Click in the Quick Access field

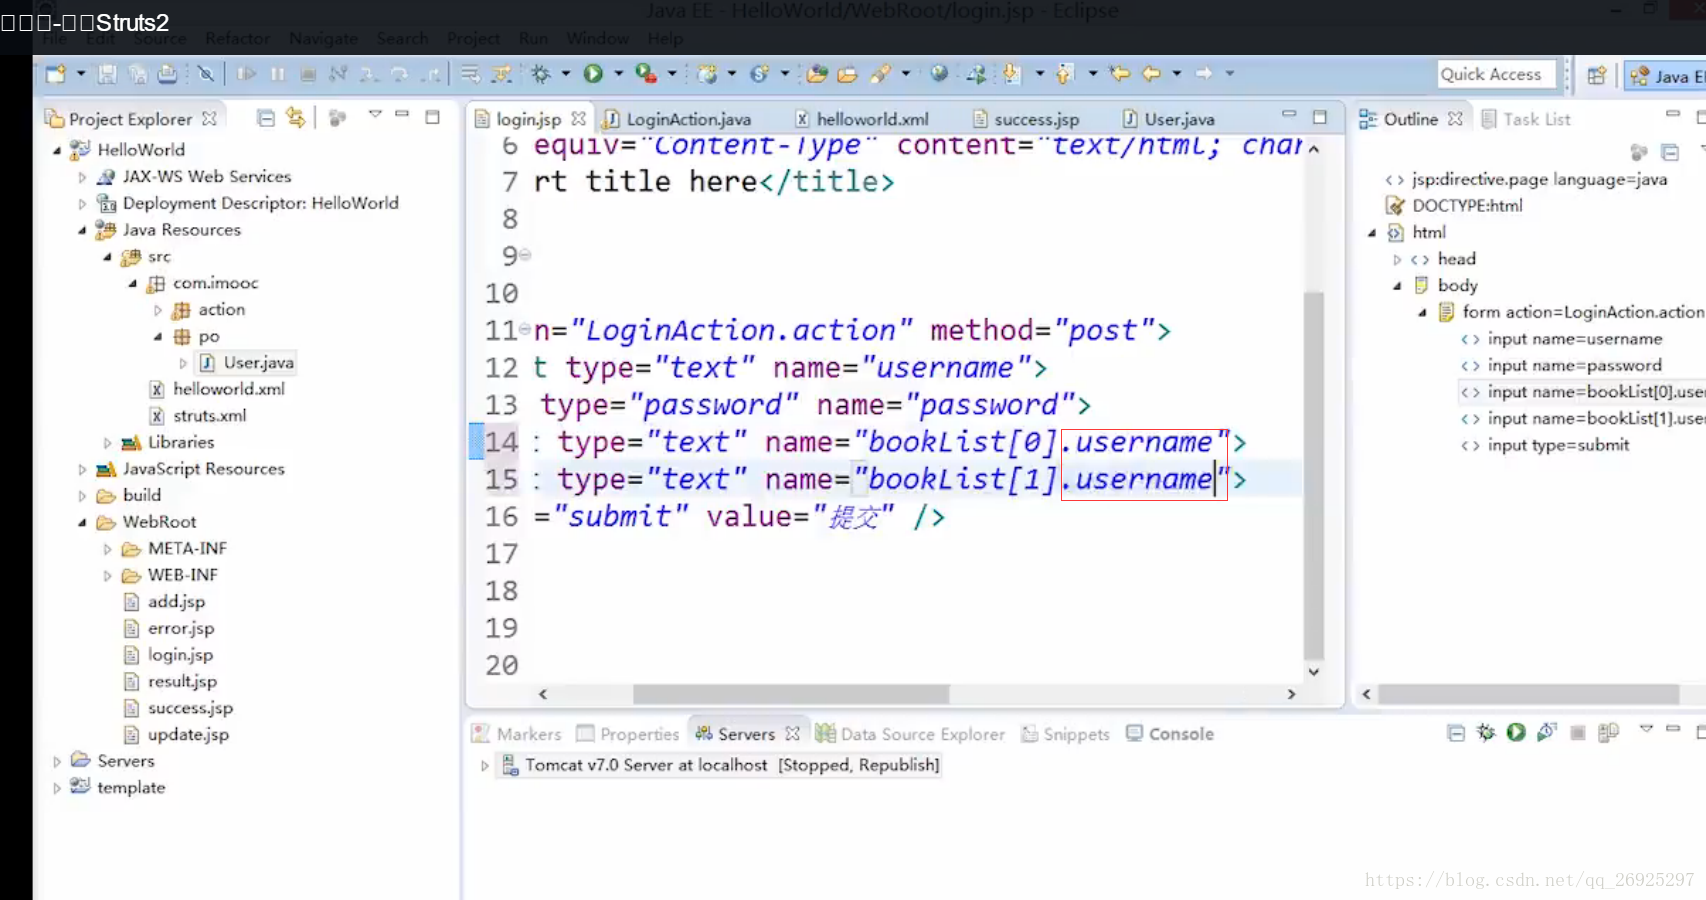point(1496,74)
